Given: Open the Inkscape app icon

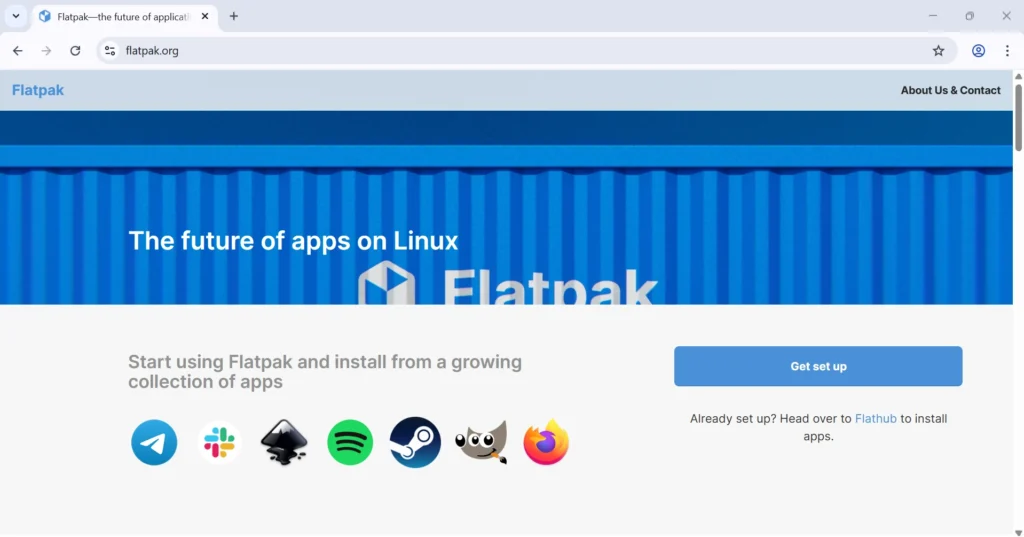Looking at the screenshot, I should click(284, 442).
